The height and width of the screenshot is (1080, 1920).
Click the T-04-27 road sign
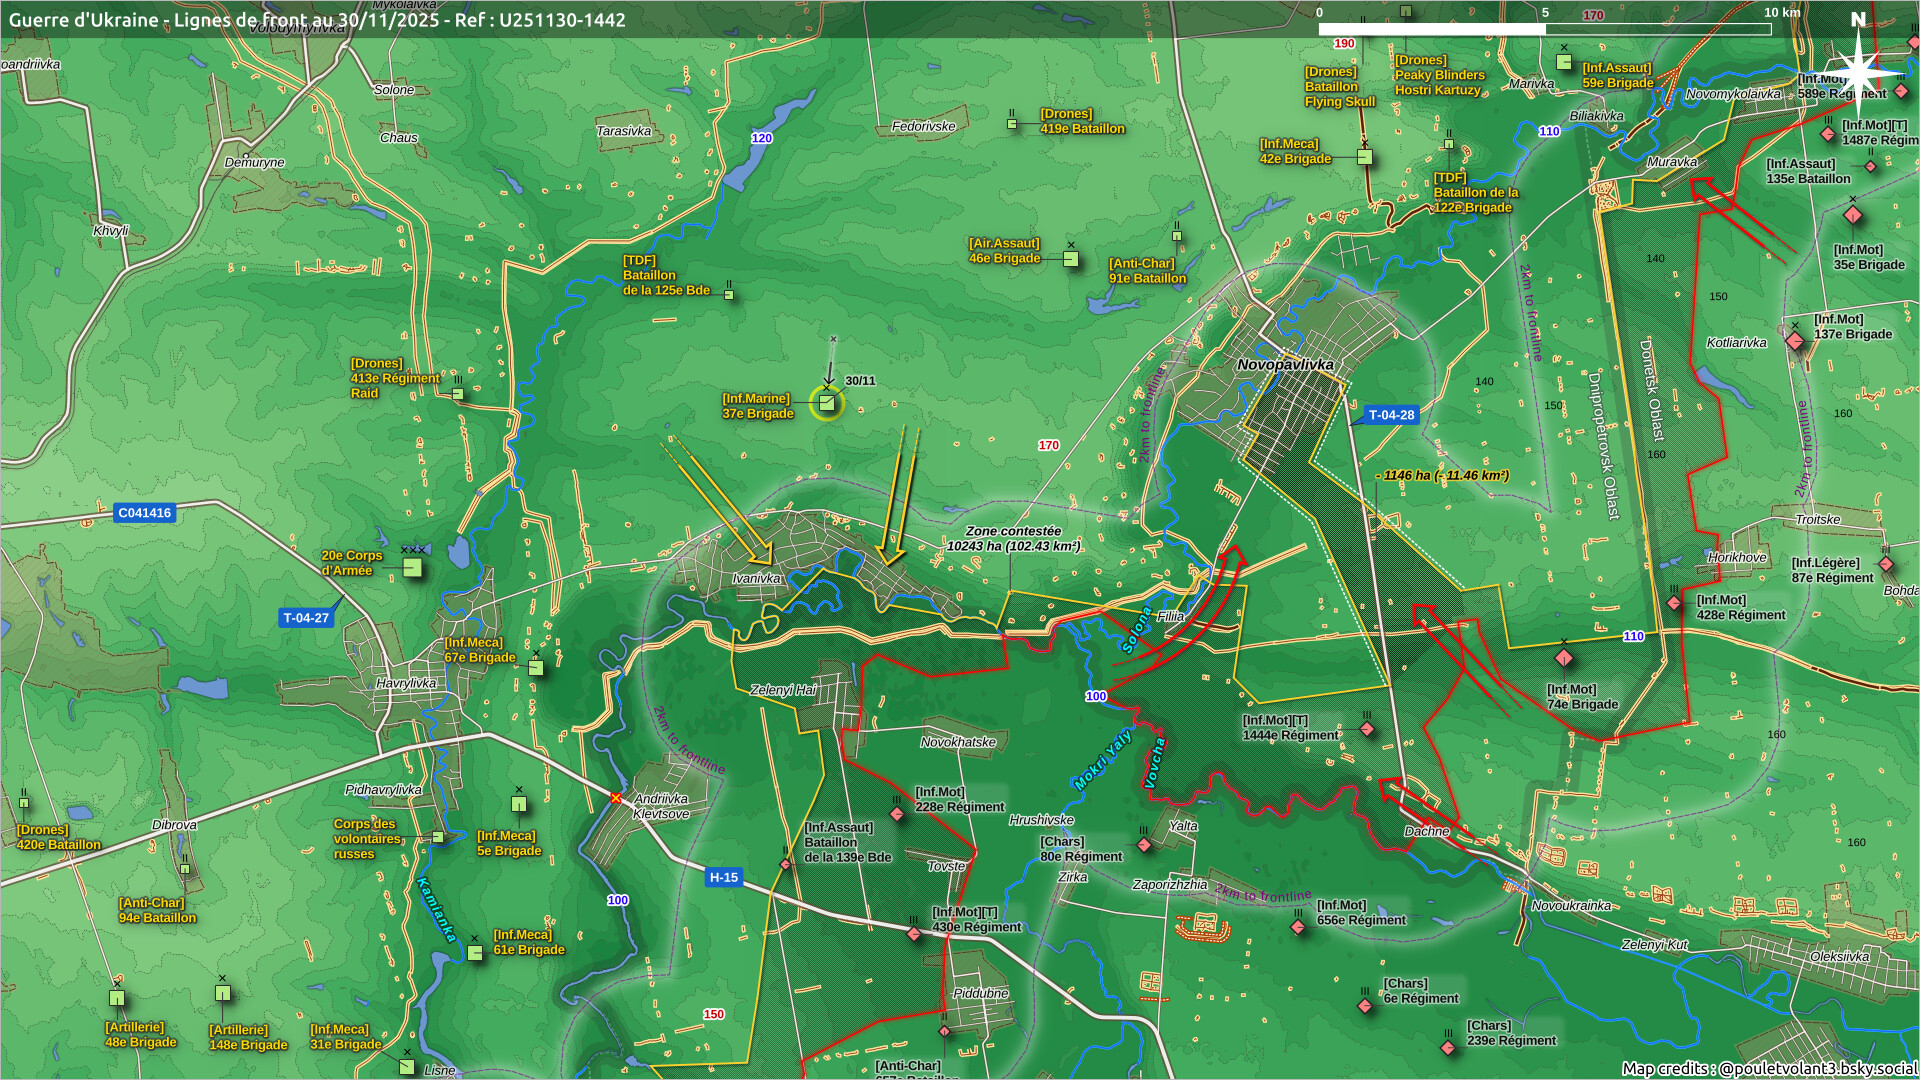point(306,618)
